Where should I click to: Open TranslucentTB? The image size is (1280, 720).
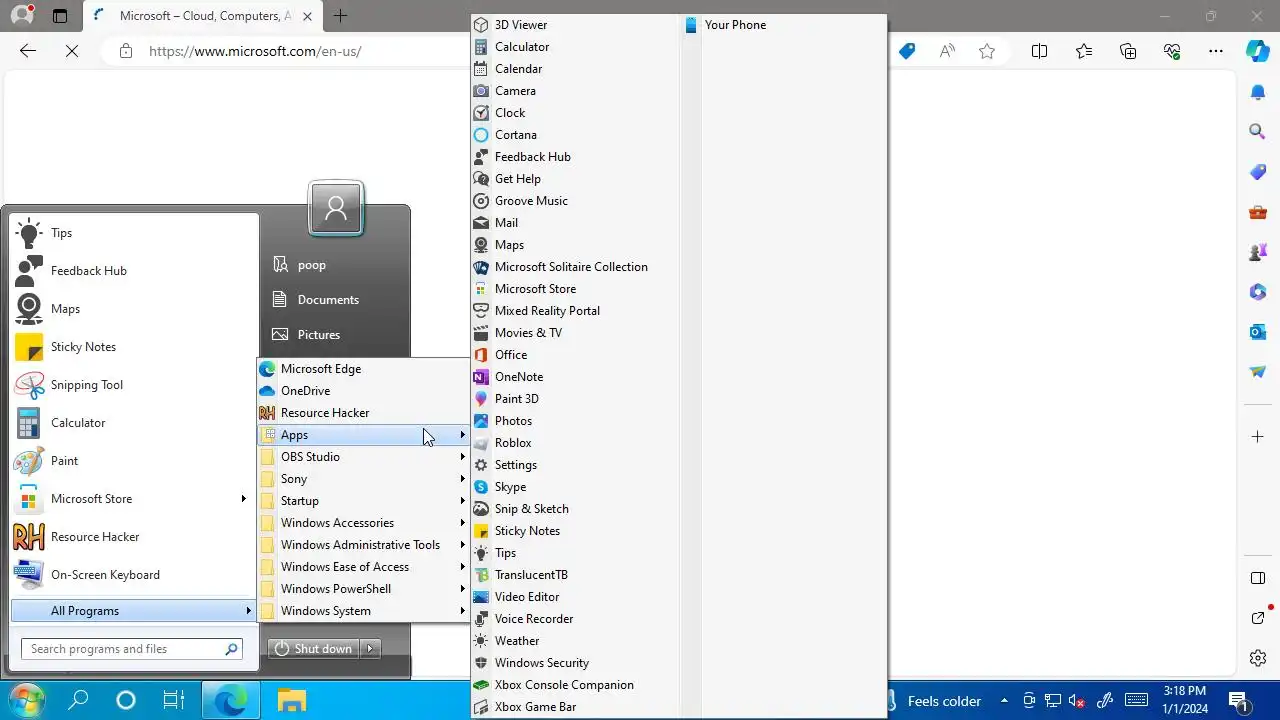575,575
